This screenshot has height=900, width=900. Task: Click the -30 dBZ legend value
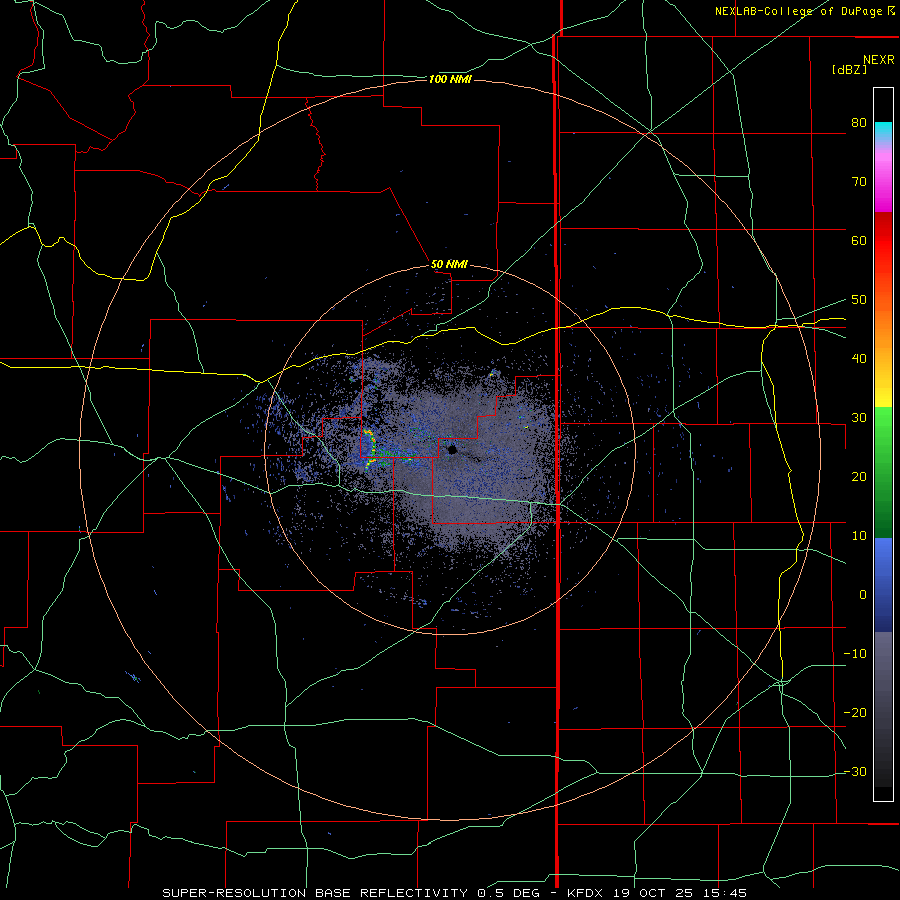pos(855,772)
